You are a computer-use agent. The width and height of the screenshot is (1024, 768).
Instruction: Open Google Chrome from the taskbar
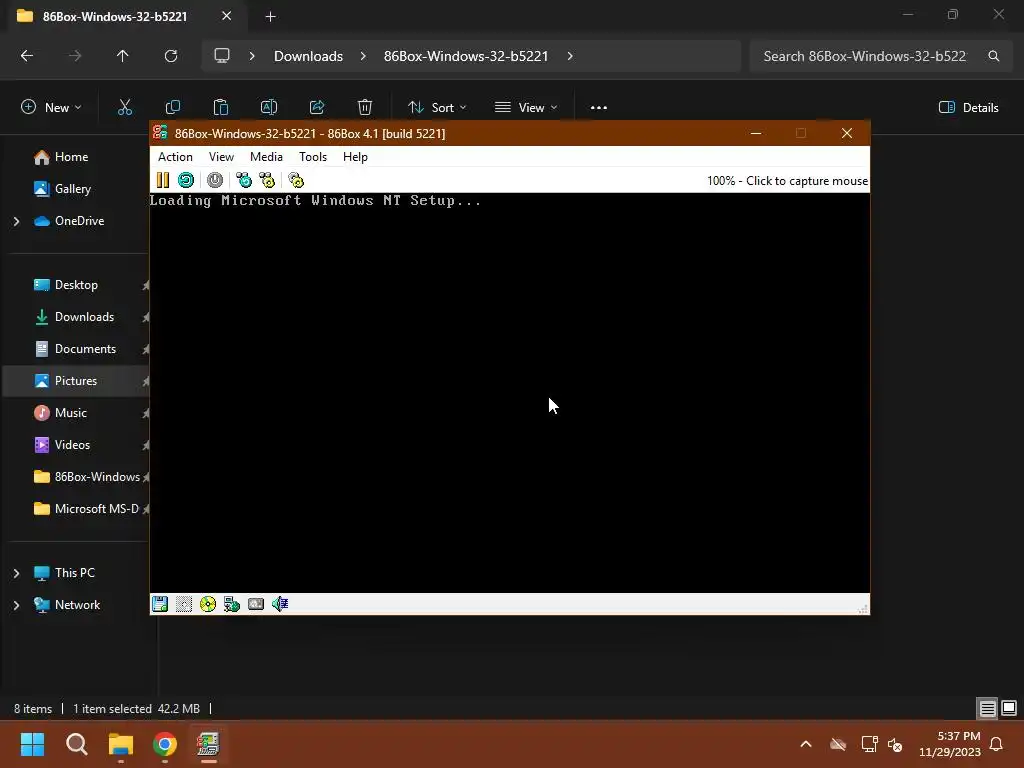[x=165, y=744]
